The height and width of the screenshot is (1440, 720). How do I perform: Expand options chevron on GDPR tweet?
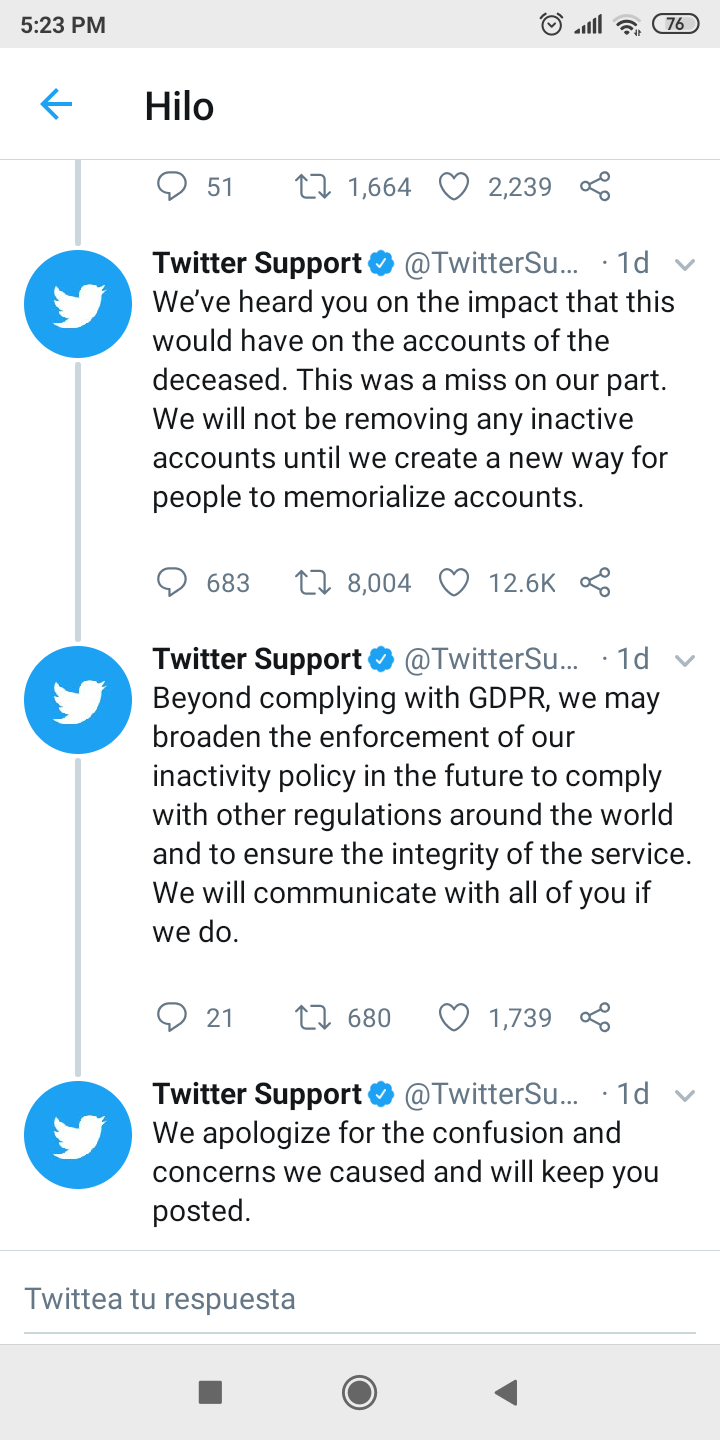coord(685,661)
